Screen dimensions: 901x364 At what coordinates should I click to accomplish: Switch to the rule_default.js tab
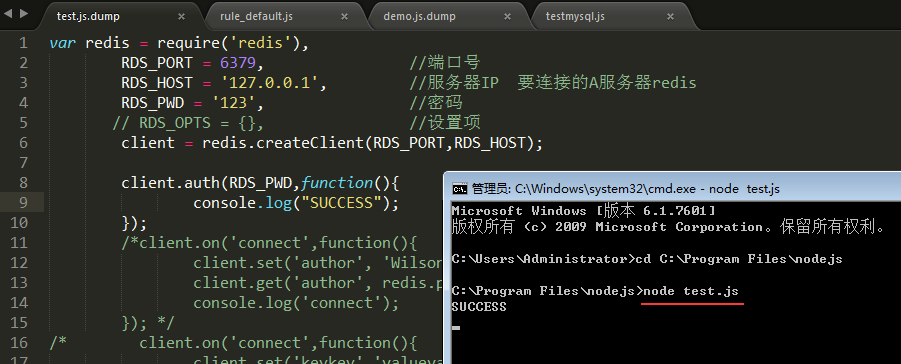tap(256, 16)
